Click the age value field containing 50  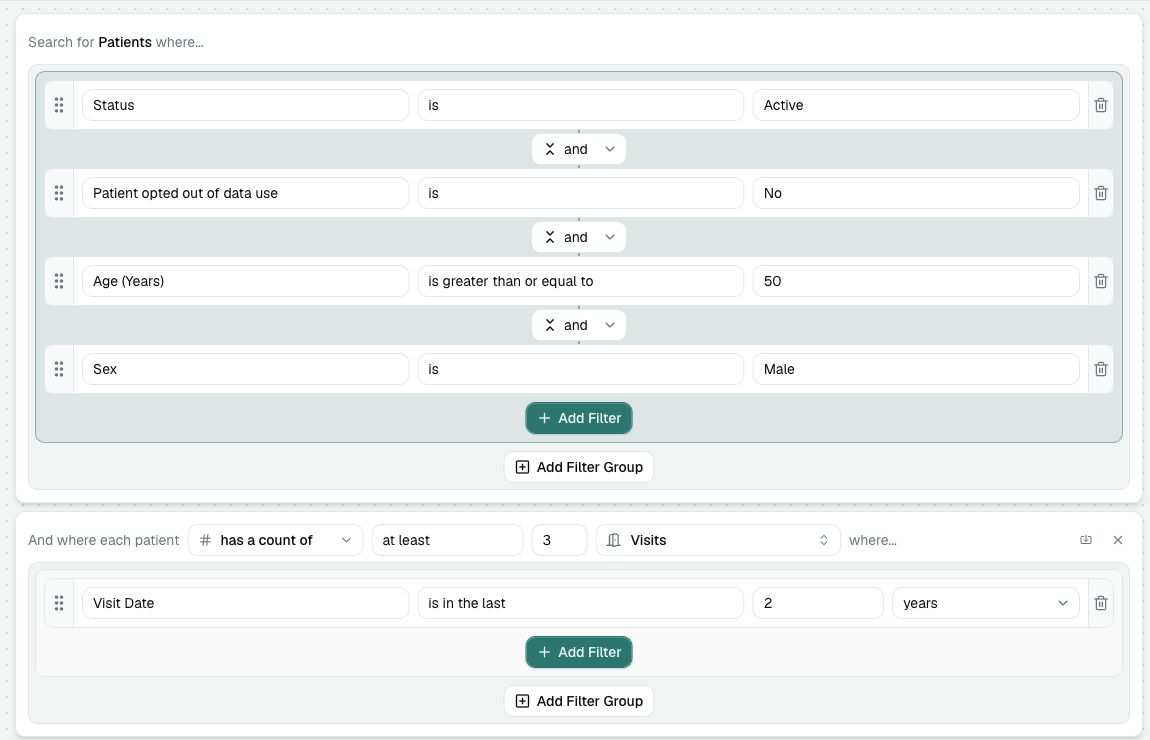coord(915,281)
